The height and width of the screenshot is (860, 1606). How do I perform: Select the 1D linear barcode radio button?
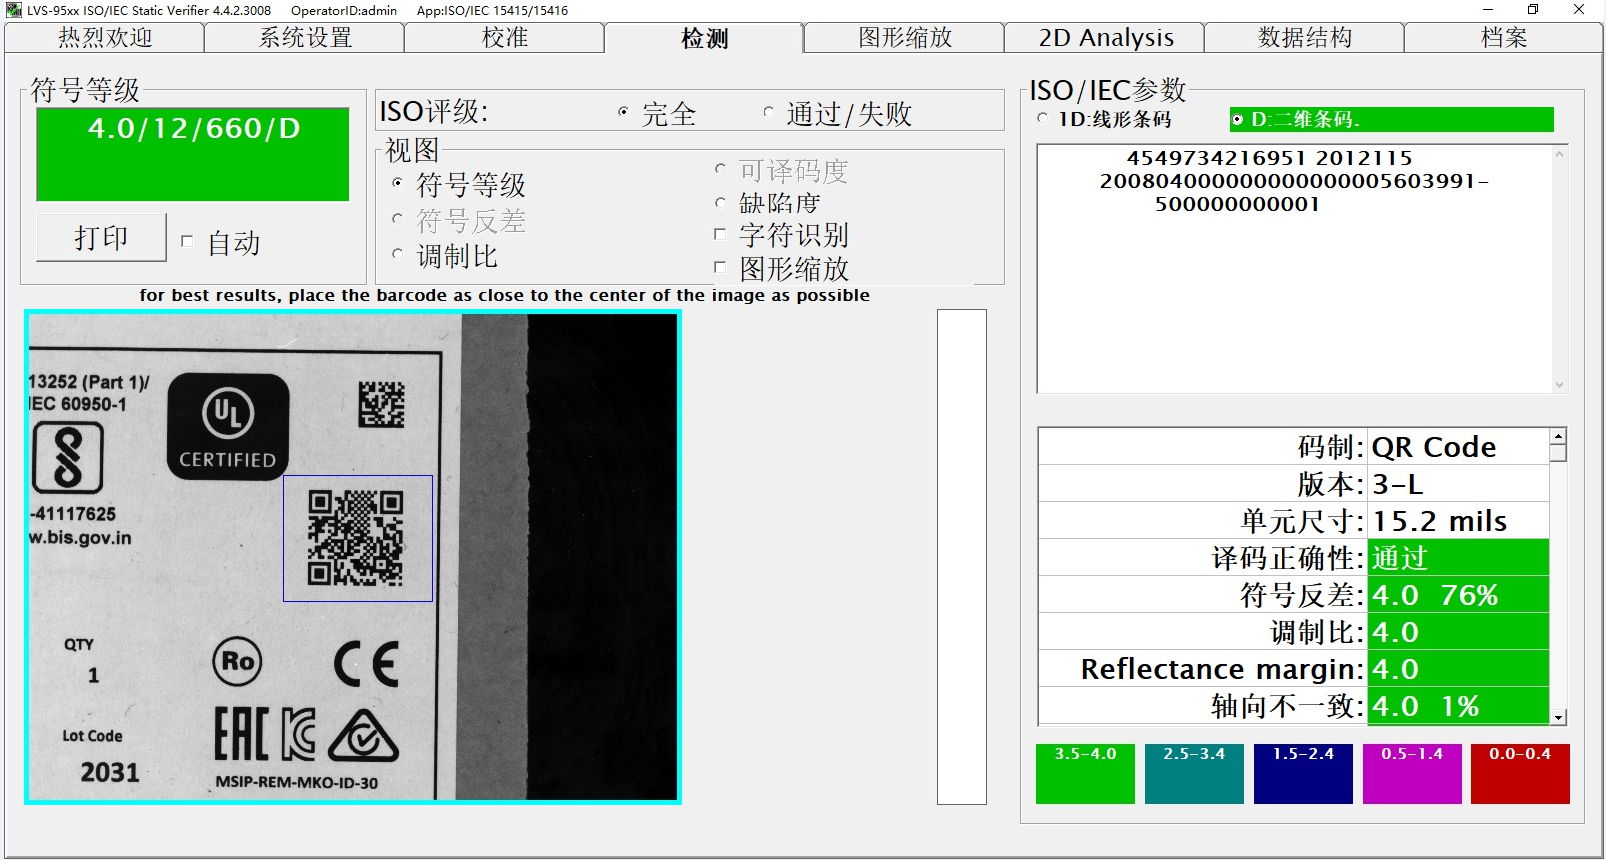(1043, 119)
